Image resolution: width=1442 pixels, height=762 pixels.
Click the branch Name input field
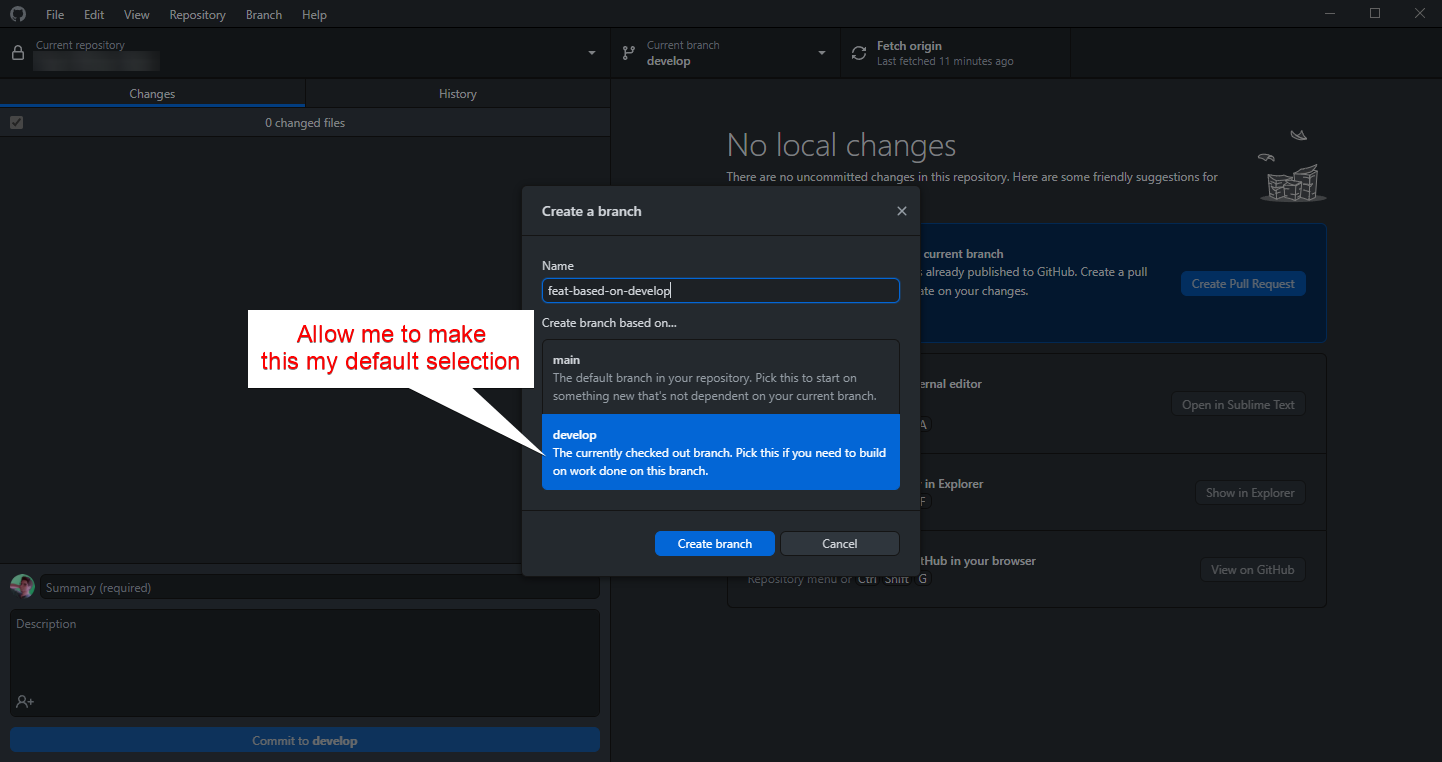pyautogui.click(x=720, y=289)
